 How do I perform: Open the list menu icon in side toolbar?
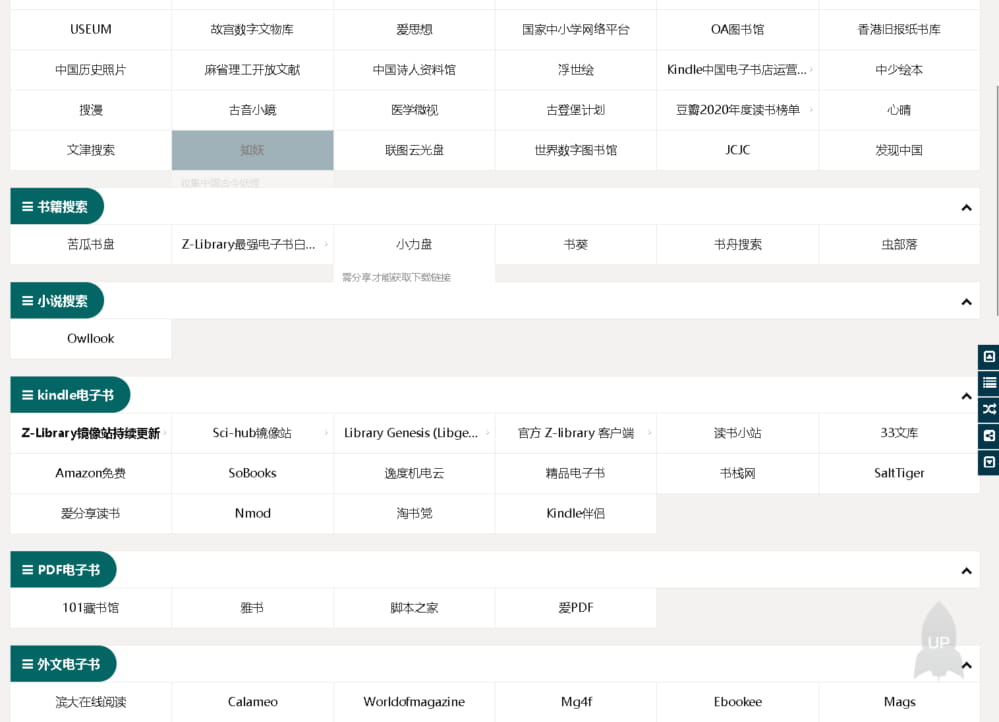click(988, 383)
